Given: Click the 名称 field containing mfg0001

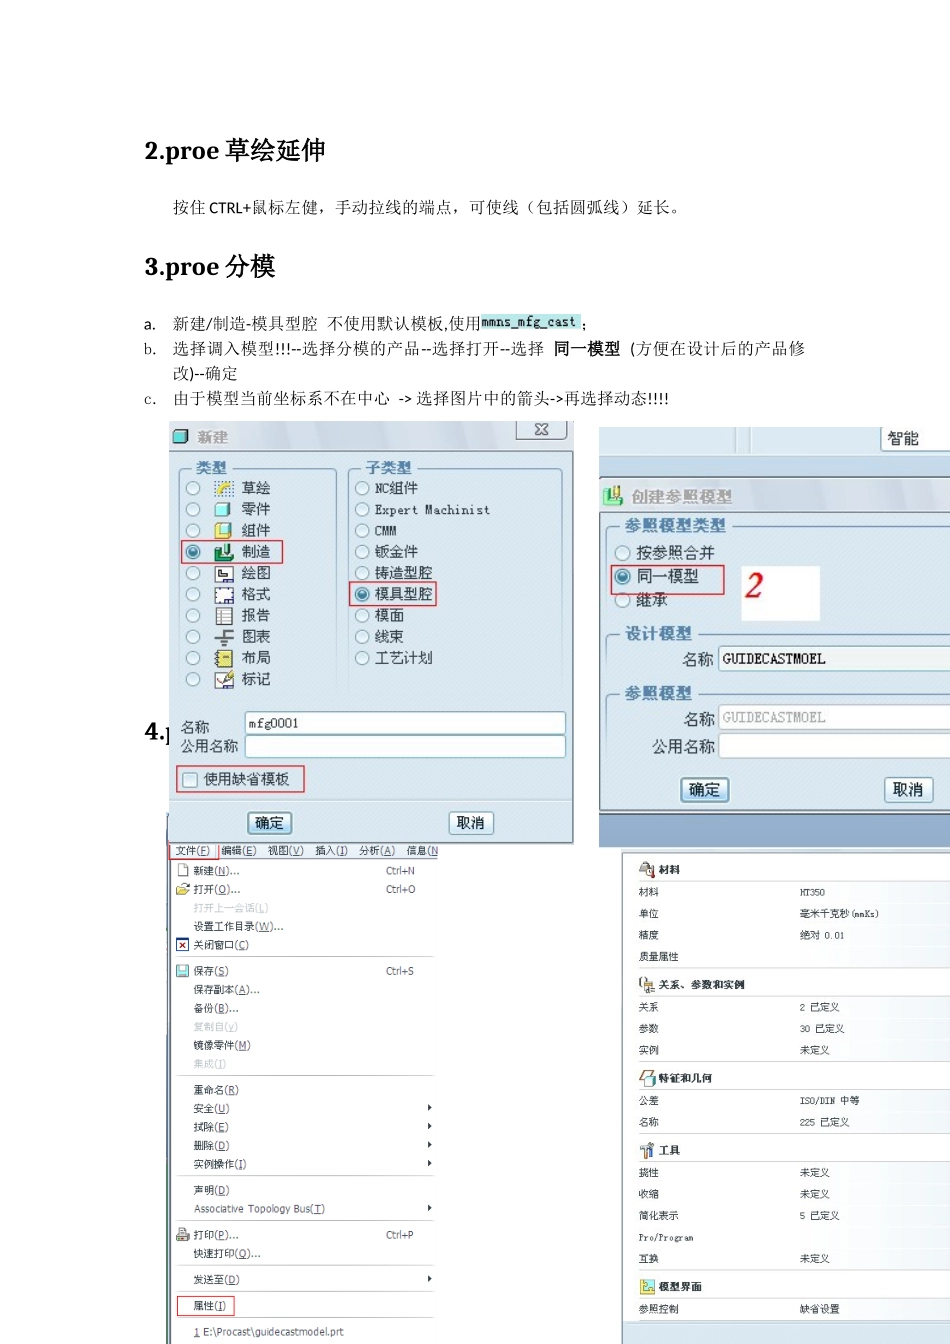Looking at the screenshot, I should (405, 723).
